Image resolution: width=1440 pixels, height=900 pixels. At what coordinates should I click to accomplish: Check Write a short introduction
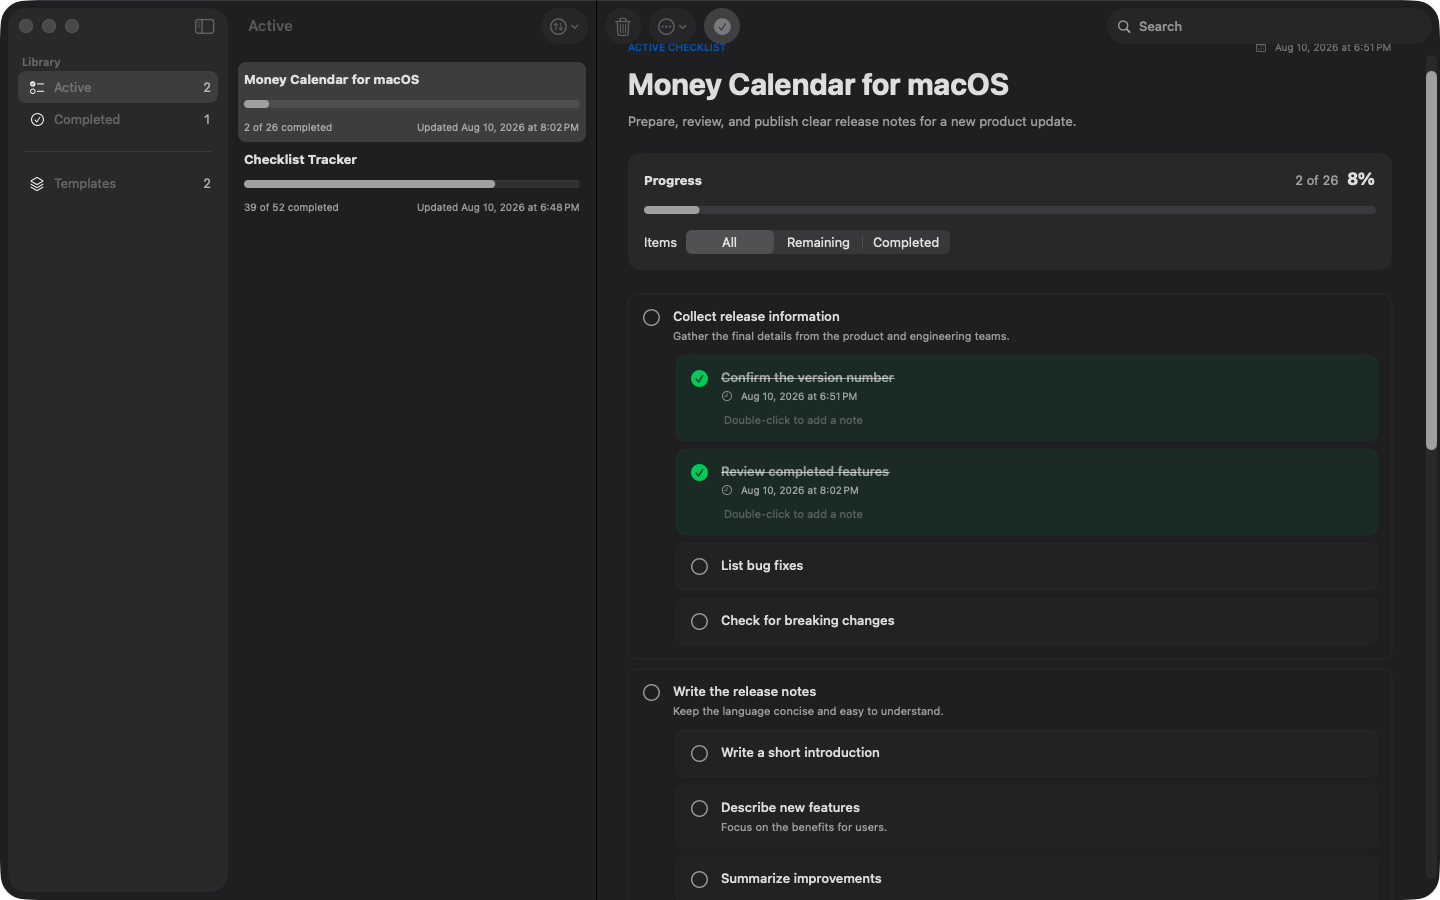(700, 754)
